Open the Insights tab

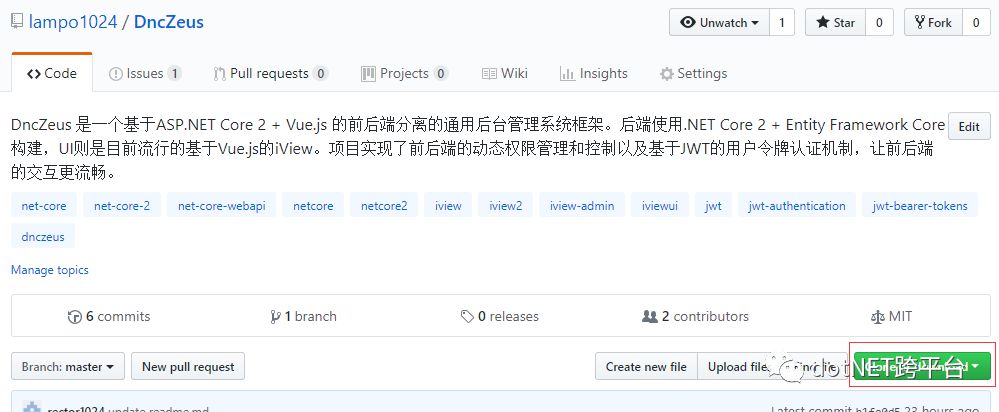(594, 73)
